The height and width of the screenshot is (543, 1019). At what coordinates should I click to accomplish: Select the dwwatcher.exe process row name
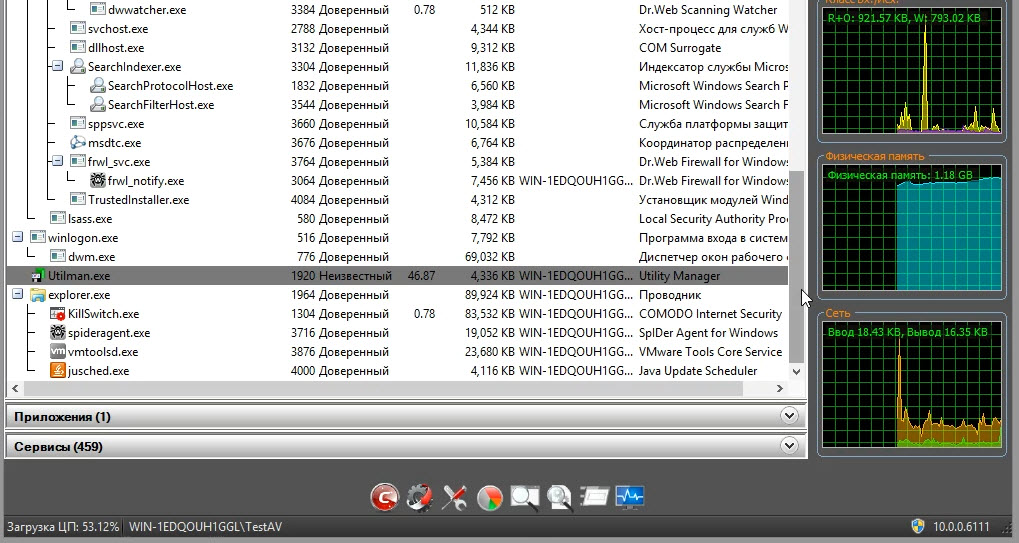[x=147, y=10]
